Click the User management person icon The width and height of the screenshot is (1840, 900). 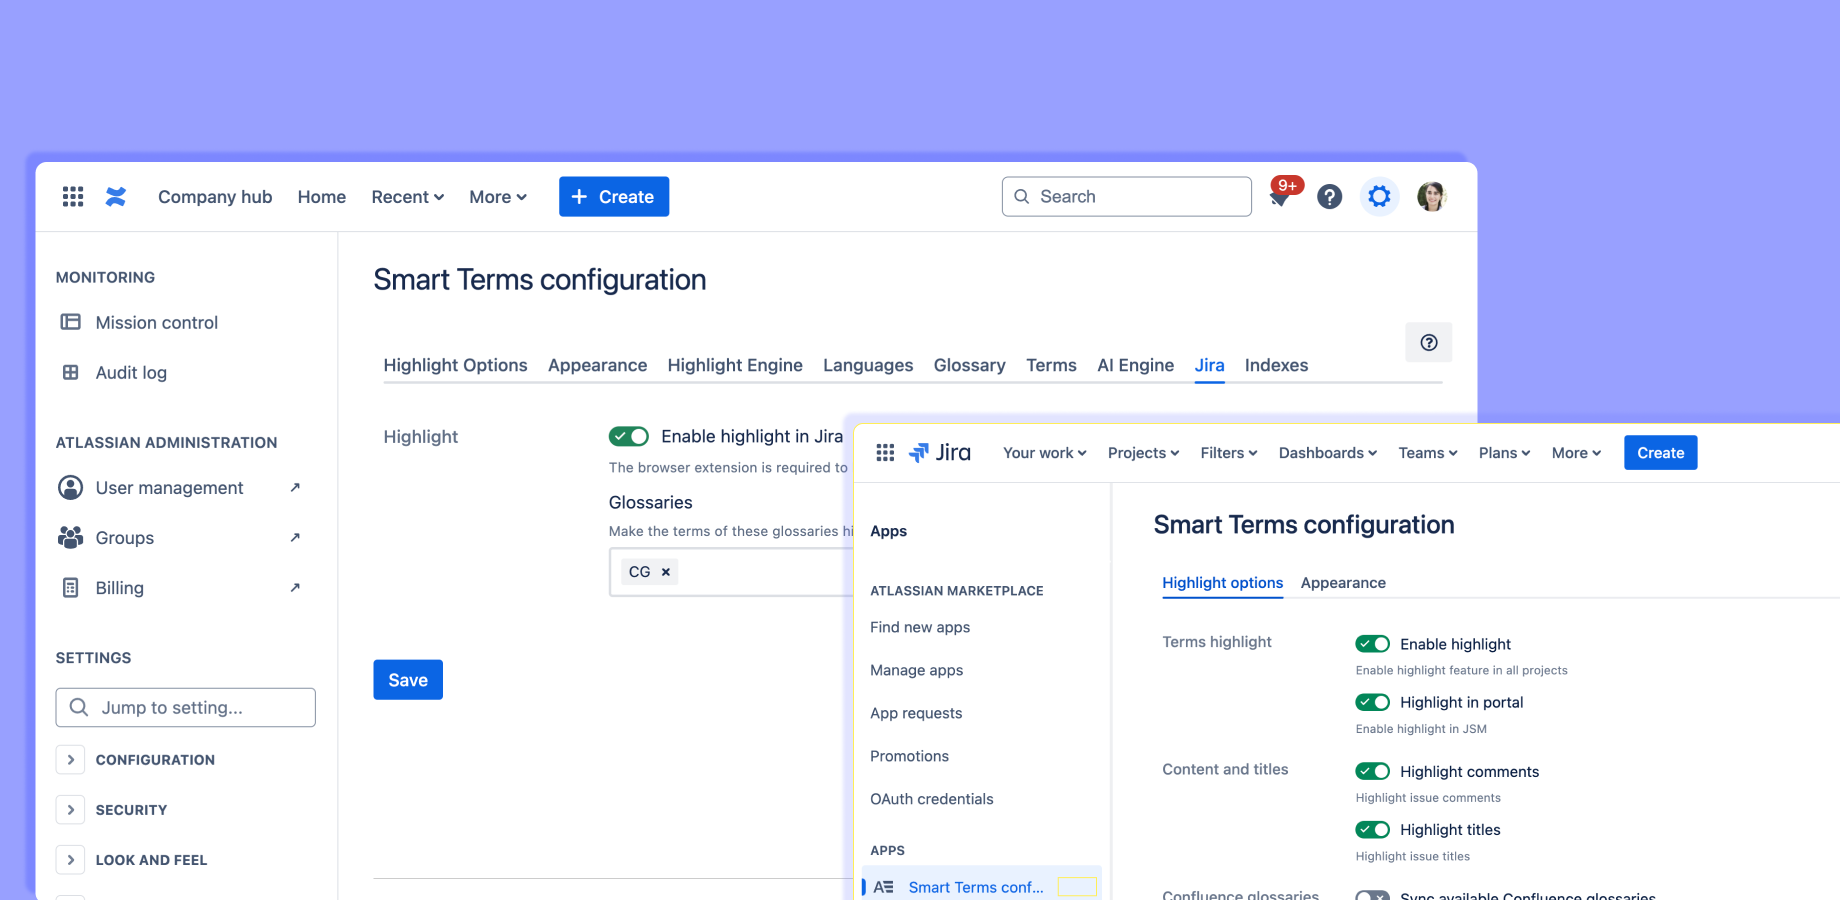(70, 487)
